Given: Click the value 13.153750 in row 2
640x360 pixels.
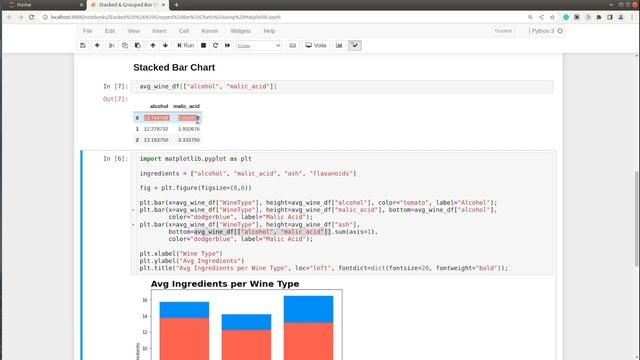Looking at the screenshot, I should click(x=156, y=140).
